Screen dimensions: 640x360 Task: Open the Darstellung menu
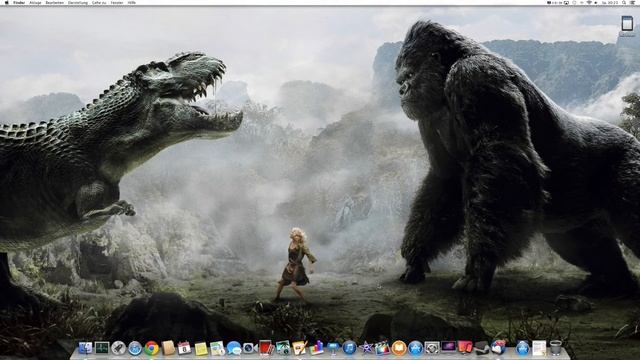[x=78, y=2]
